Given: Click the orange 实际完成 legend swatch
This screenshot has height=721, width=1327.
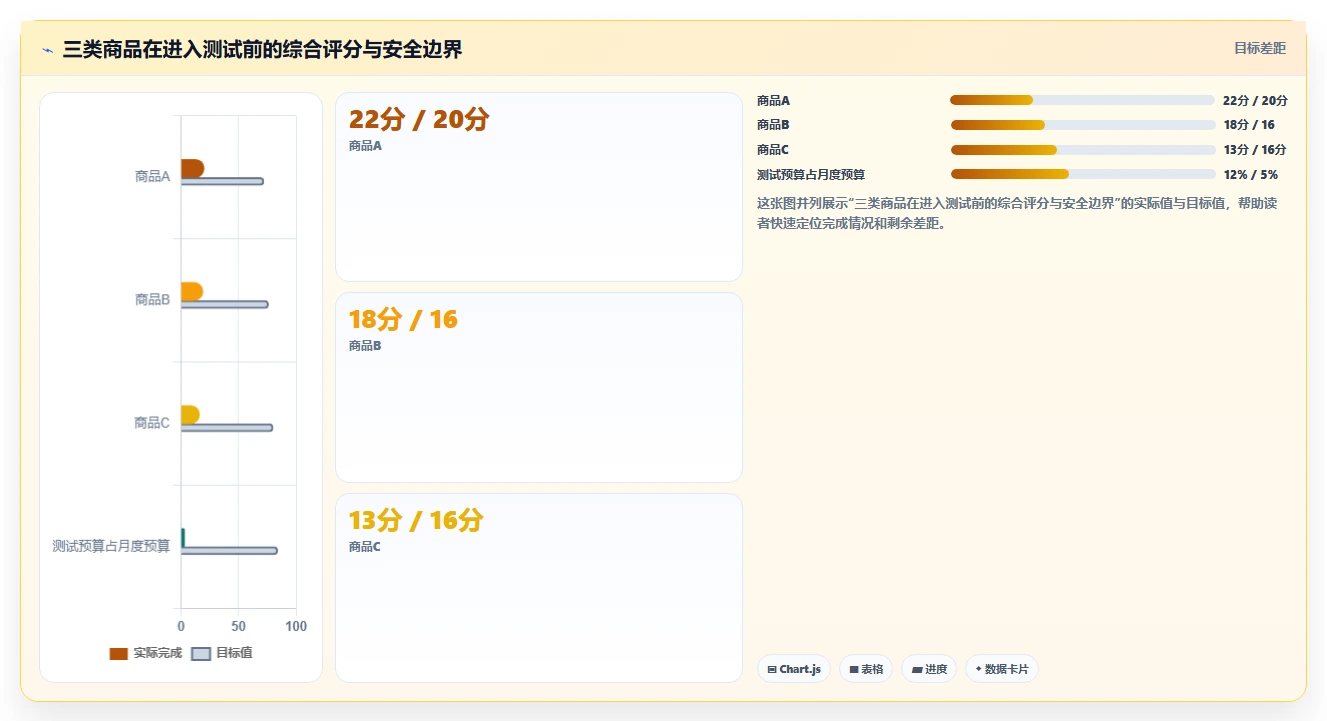Looking at the screenshot, I should click(x=118, y=654).
